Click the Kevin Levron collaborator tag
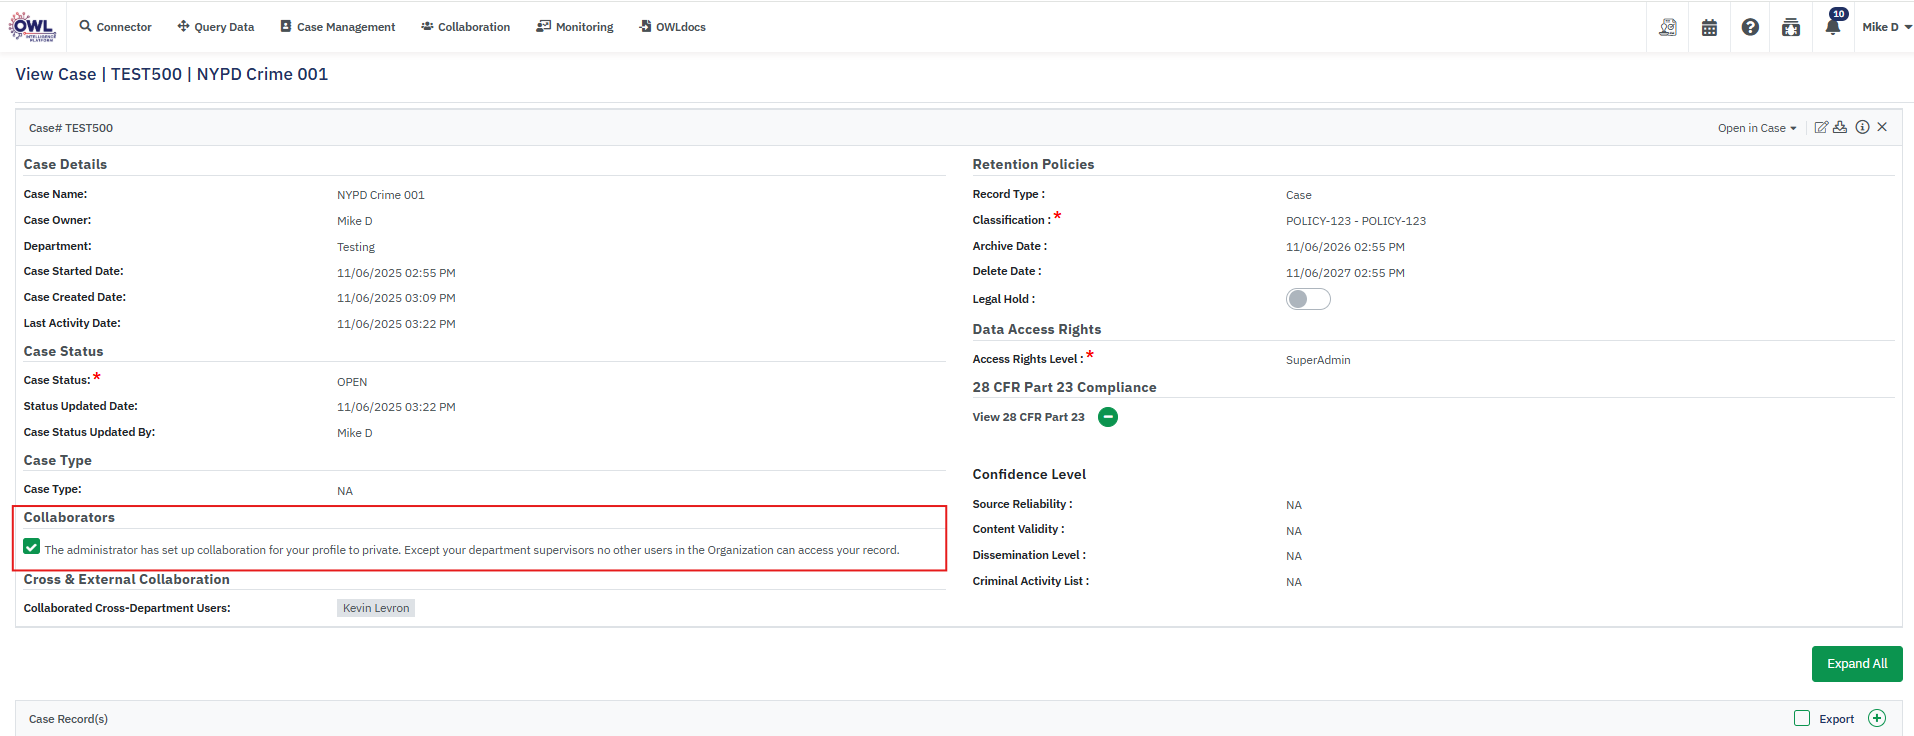Image resolution: width=1914 pixels, height=736 pixels. pos(376,608)
